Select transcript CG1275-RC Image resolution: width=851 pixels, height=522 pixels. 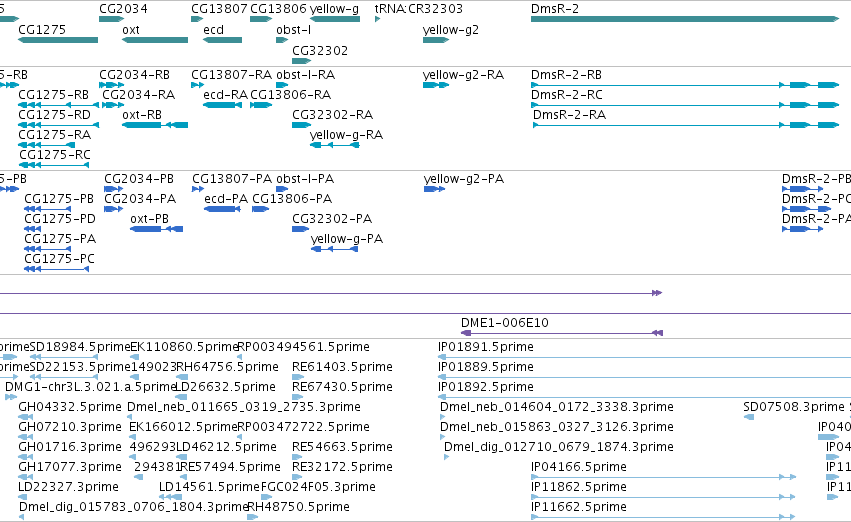(x=54, y=165)
